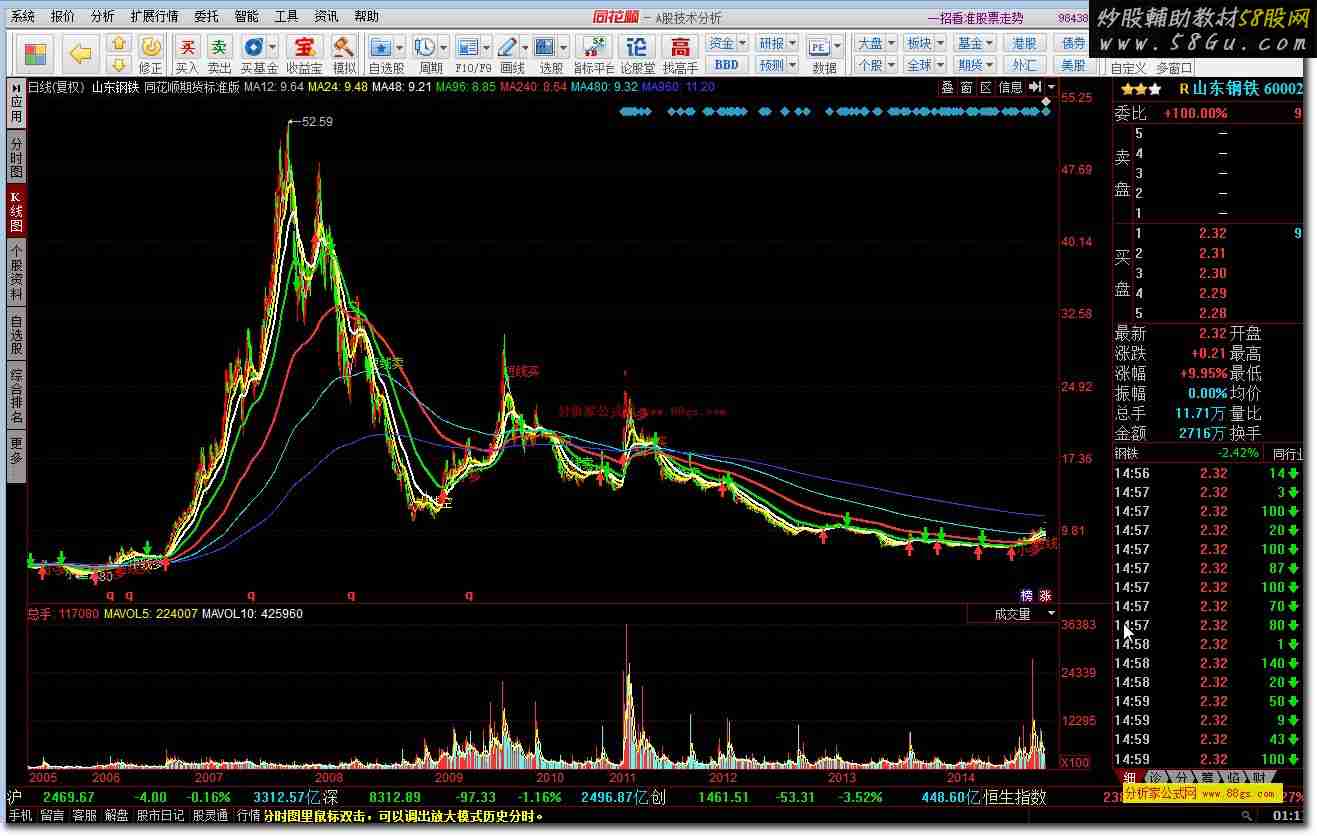Image resolution: width=1317 pixels, height=836 pixels.
Task: Click the BBD button
Action: tap(727, 65)
